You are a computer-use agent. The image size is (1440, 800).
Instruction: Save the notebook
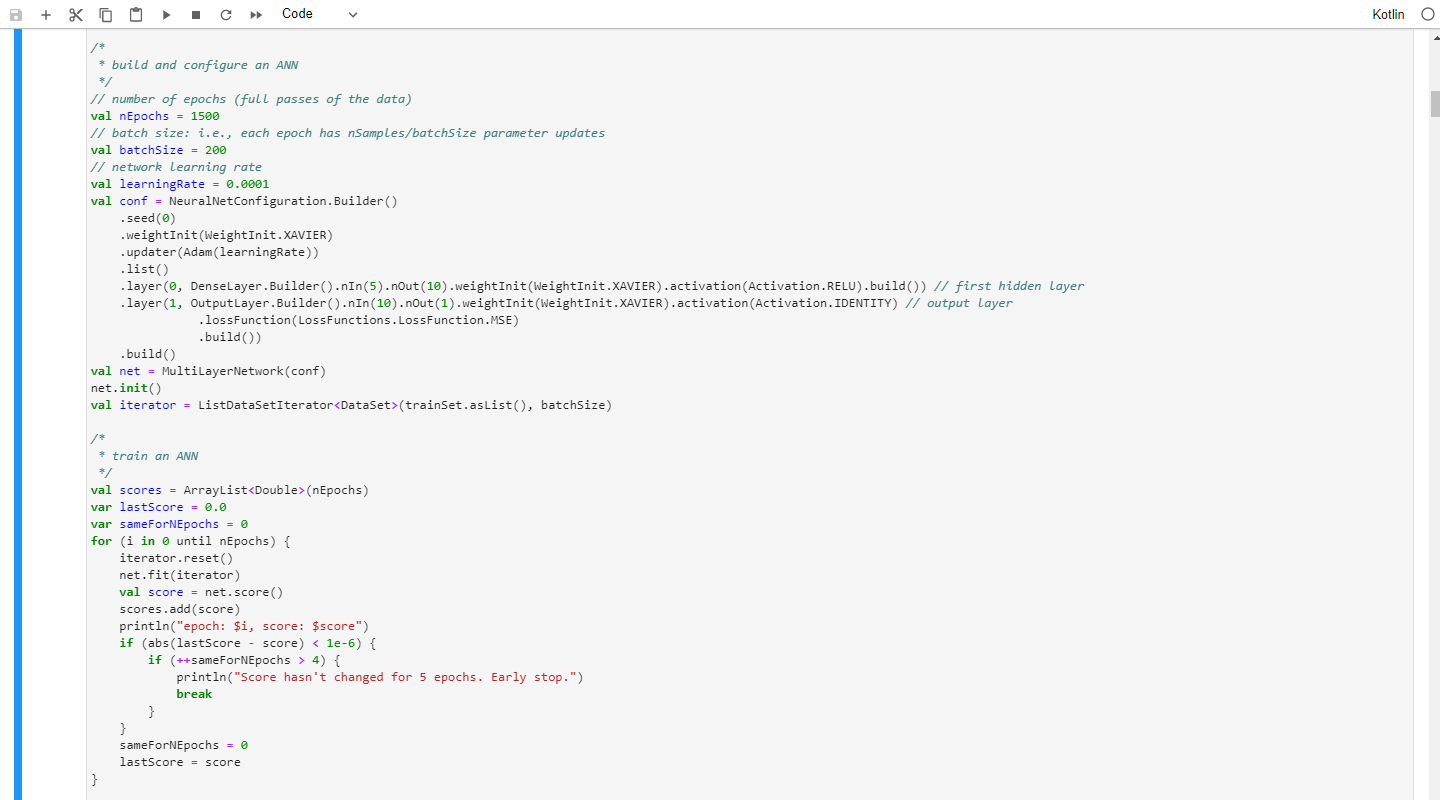click(15, 14)
